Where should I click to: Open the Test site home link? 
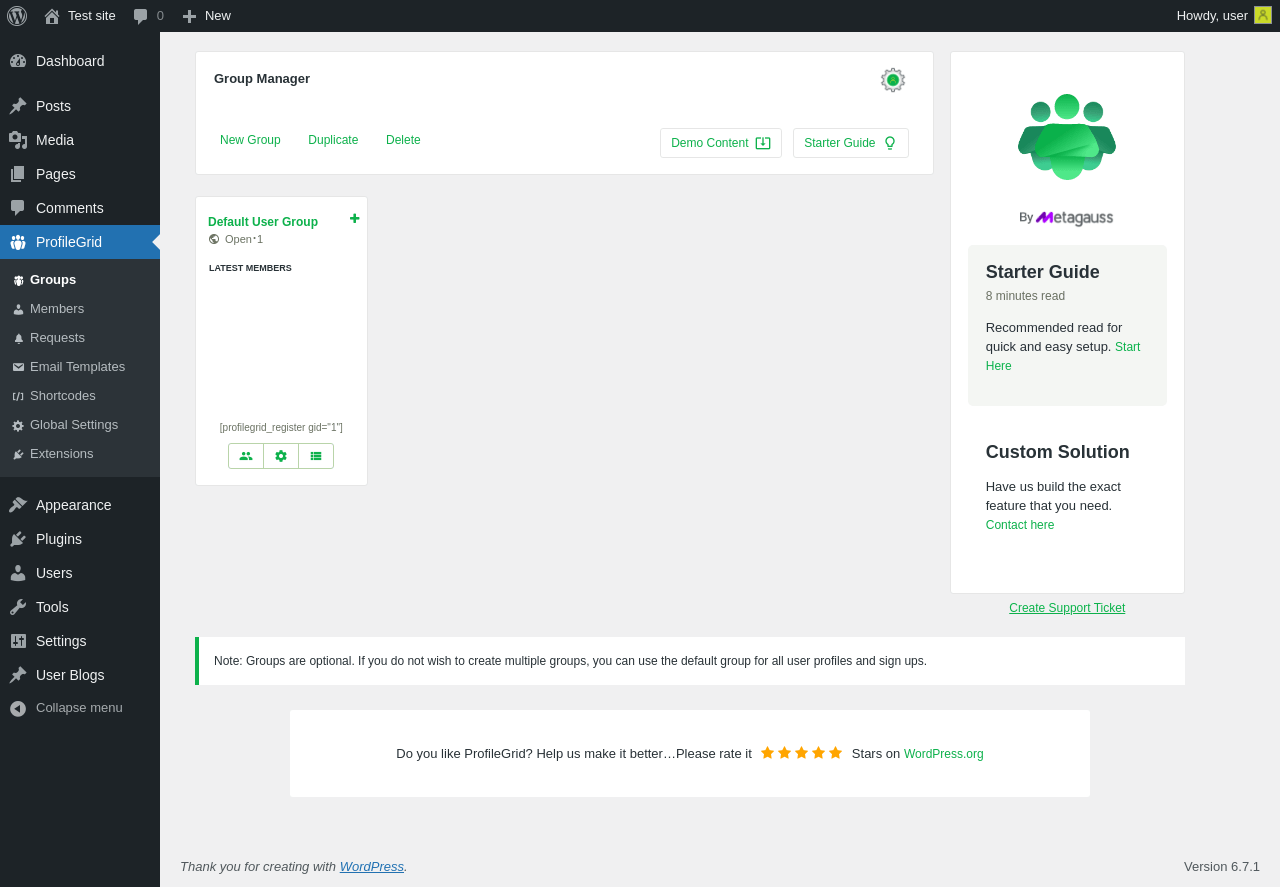pos(80,16)
